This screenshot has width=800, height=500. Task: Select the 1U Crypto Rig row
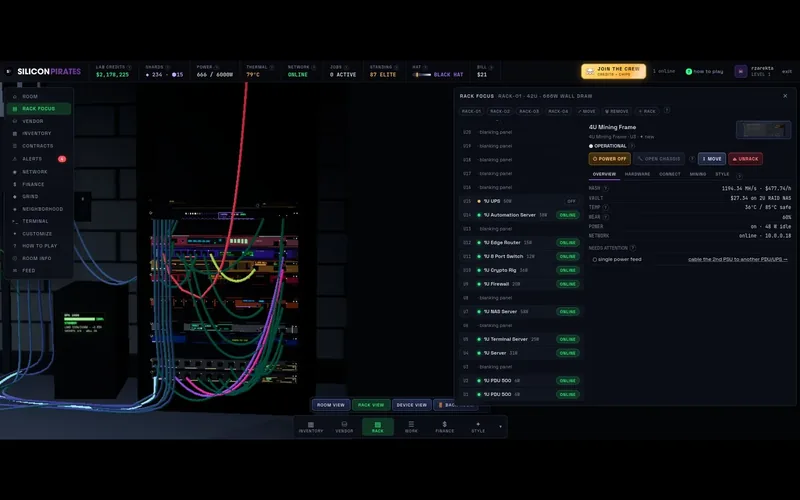(x=521, y=270)
